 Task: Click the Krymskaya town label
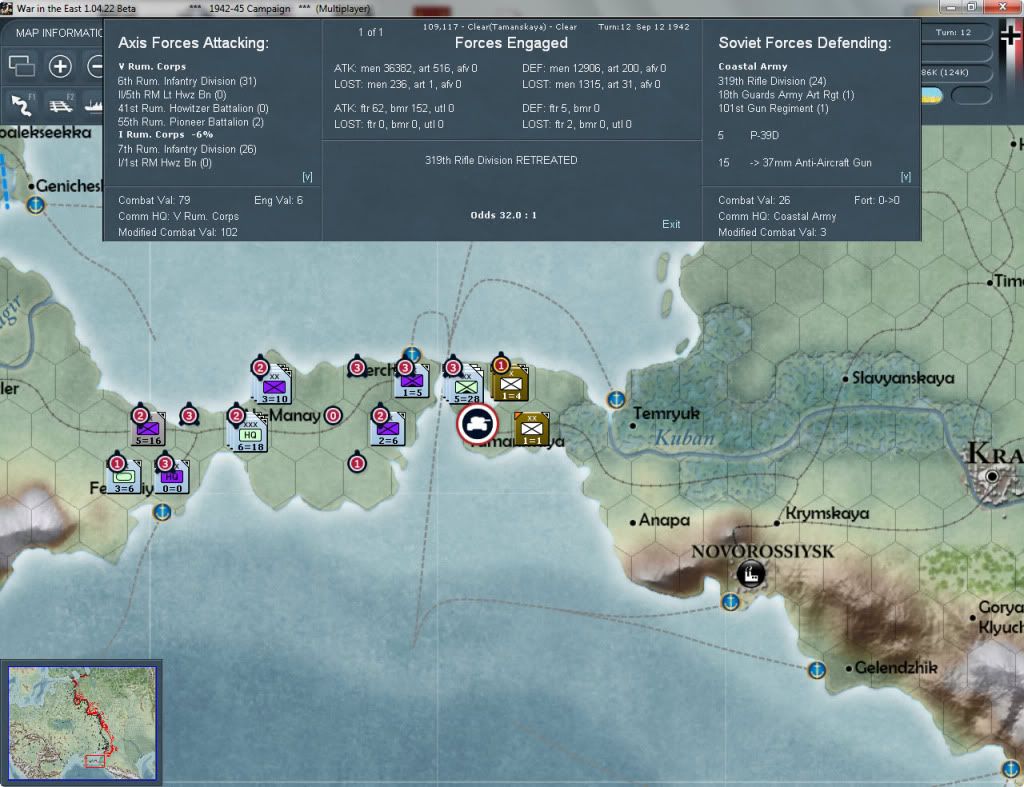pos(827,514)
